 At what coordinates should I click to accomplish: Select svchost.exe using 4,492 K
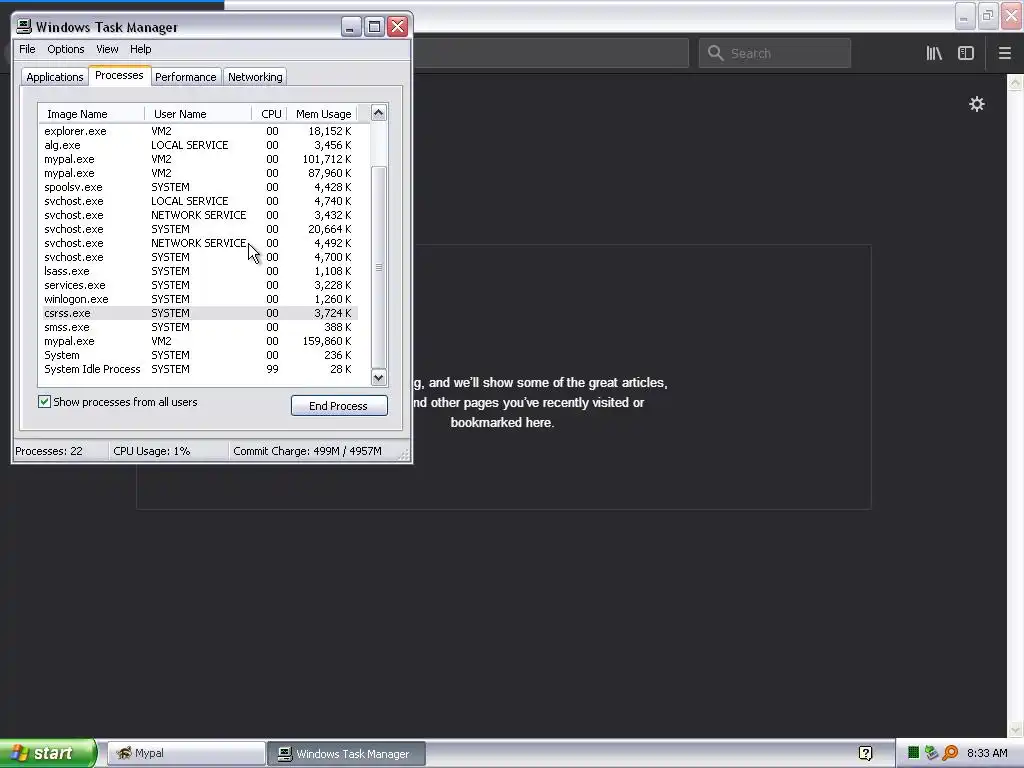click(199, 243)
